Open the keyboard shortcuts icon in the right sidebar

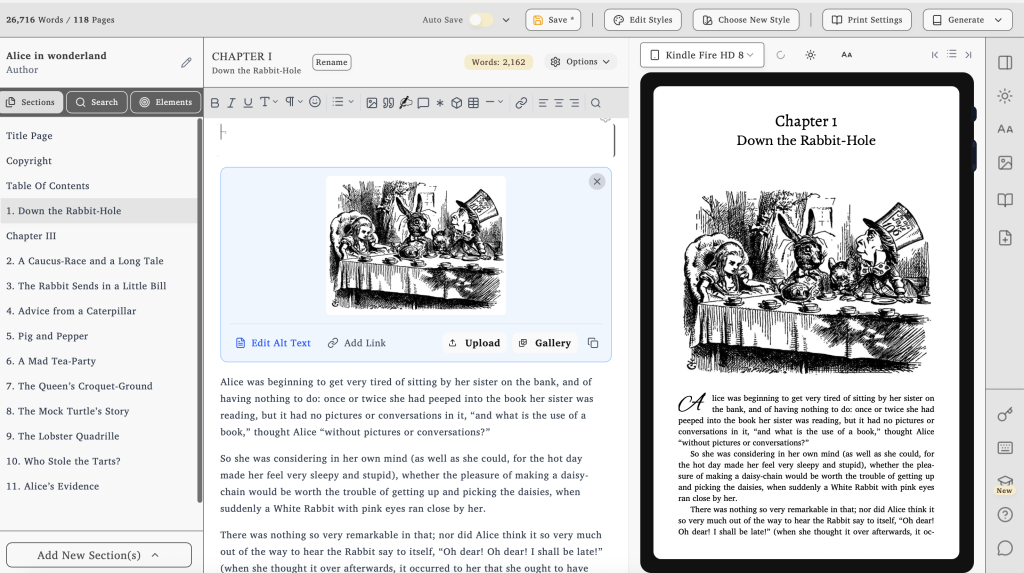(x=1005, y=448)
